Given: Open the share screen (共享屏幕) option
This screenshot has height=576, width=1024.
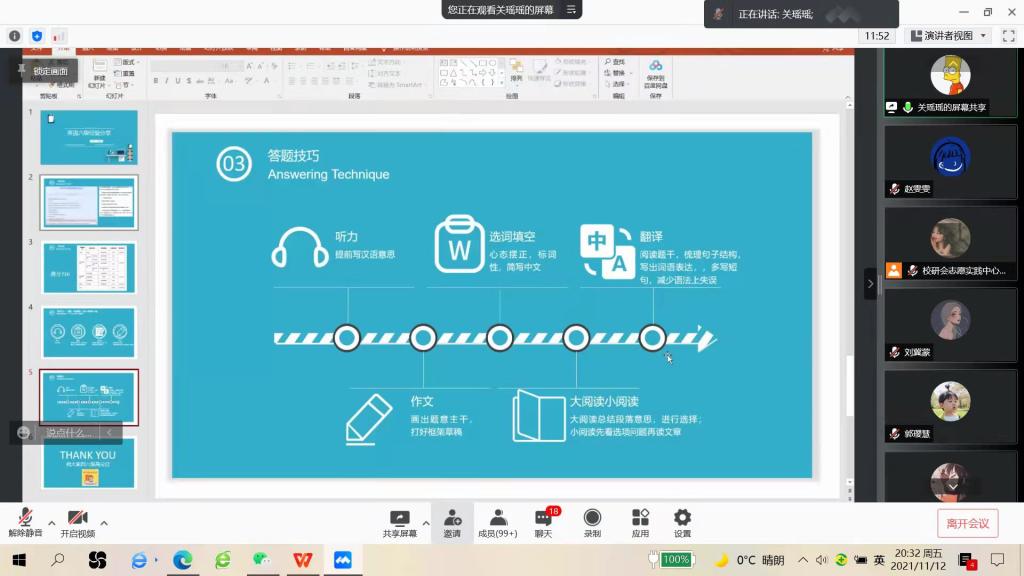Looking at the screenshot, I should coord(399,521).
